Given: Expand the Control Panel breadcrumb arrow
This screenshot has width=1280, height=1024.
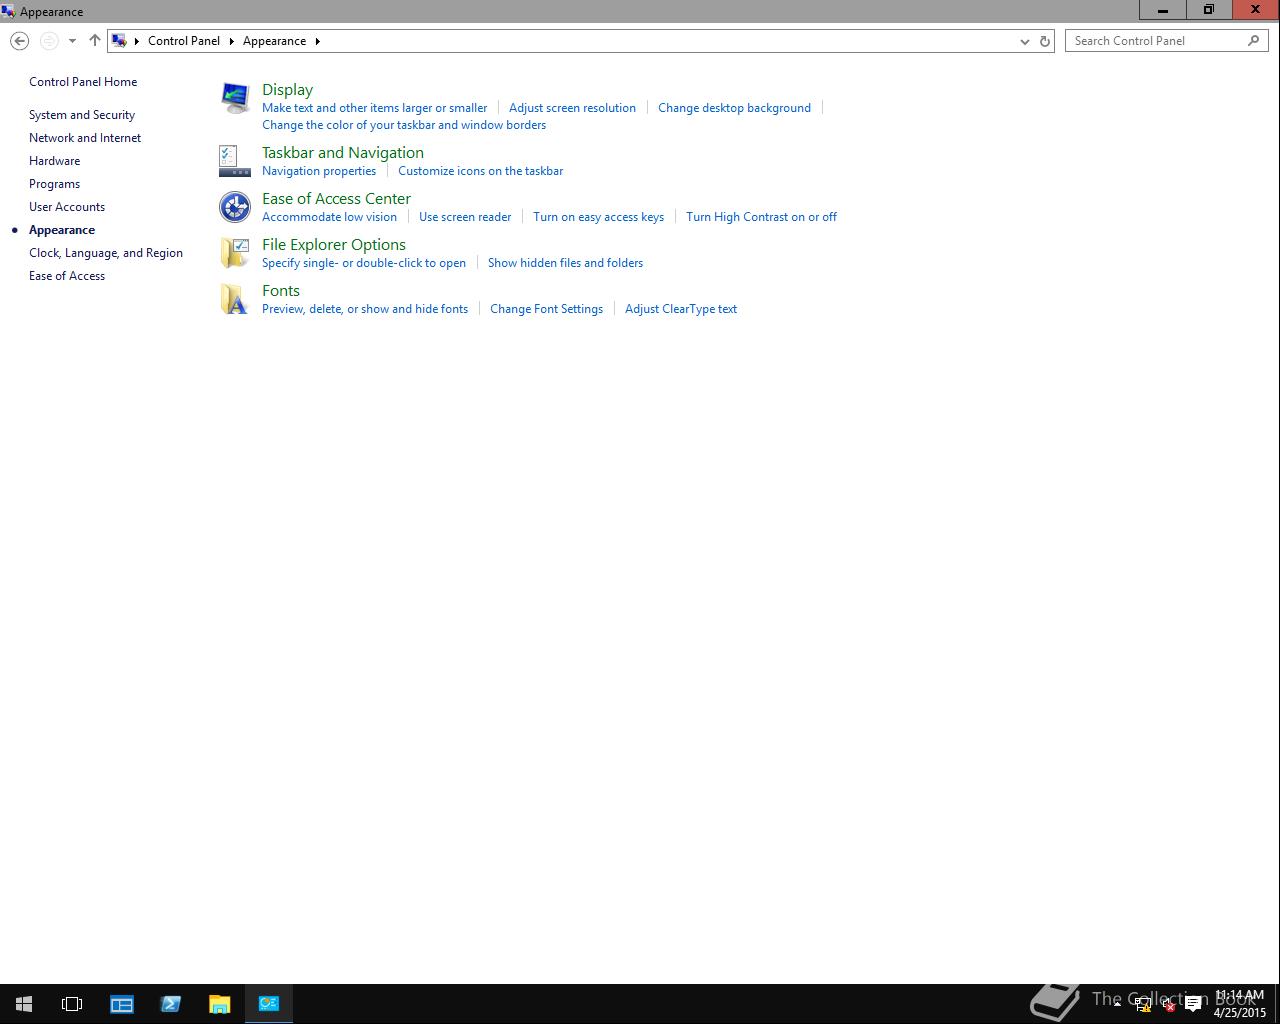Looking at the screenshot, I should click(x=231, y=41).
